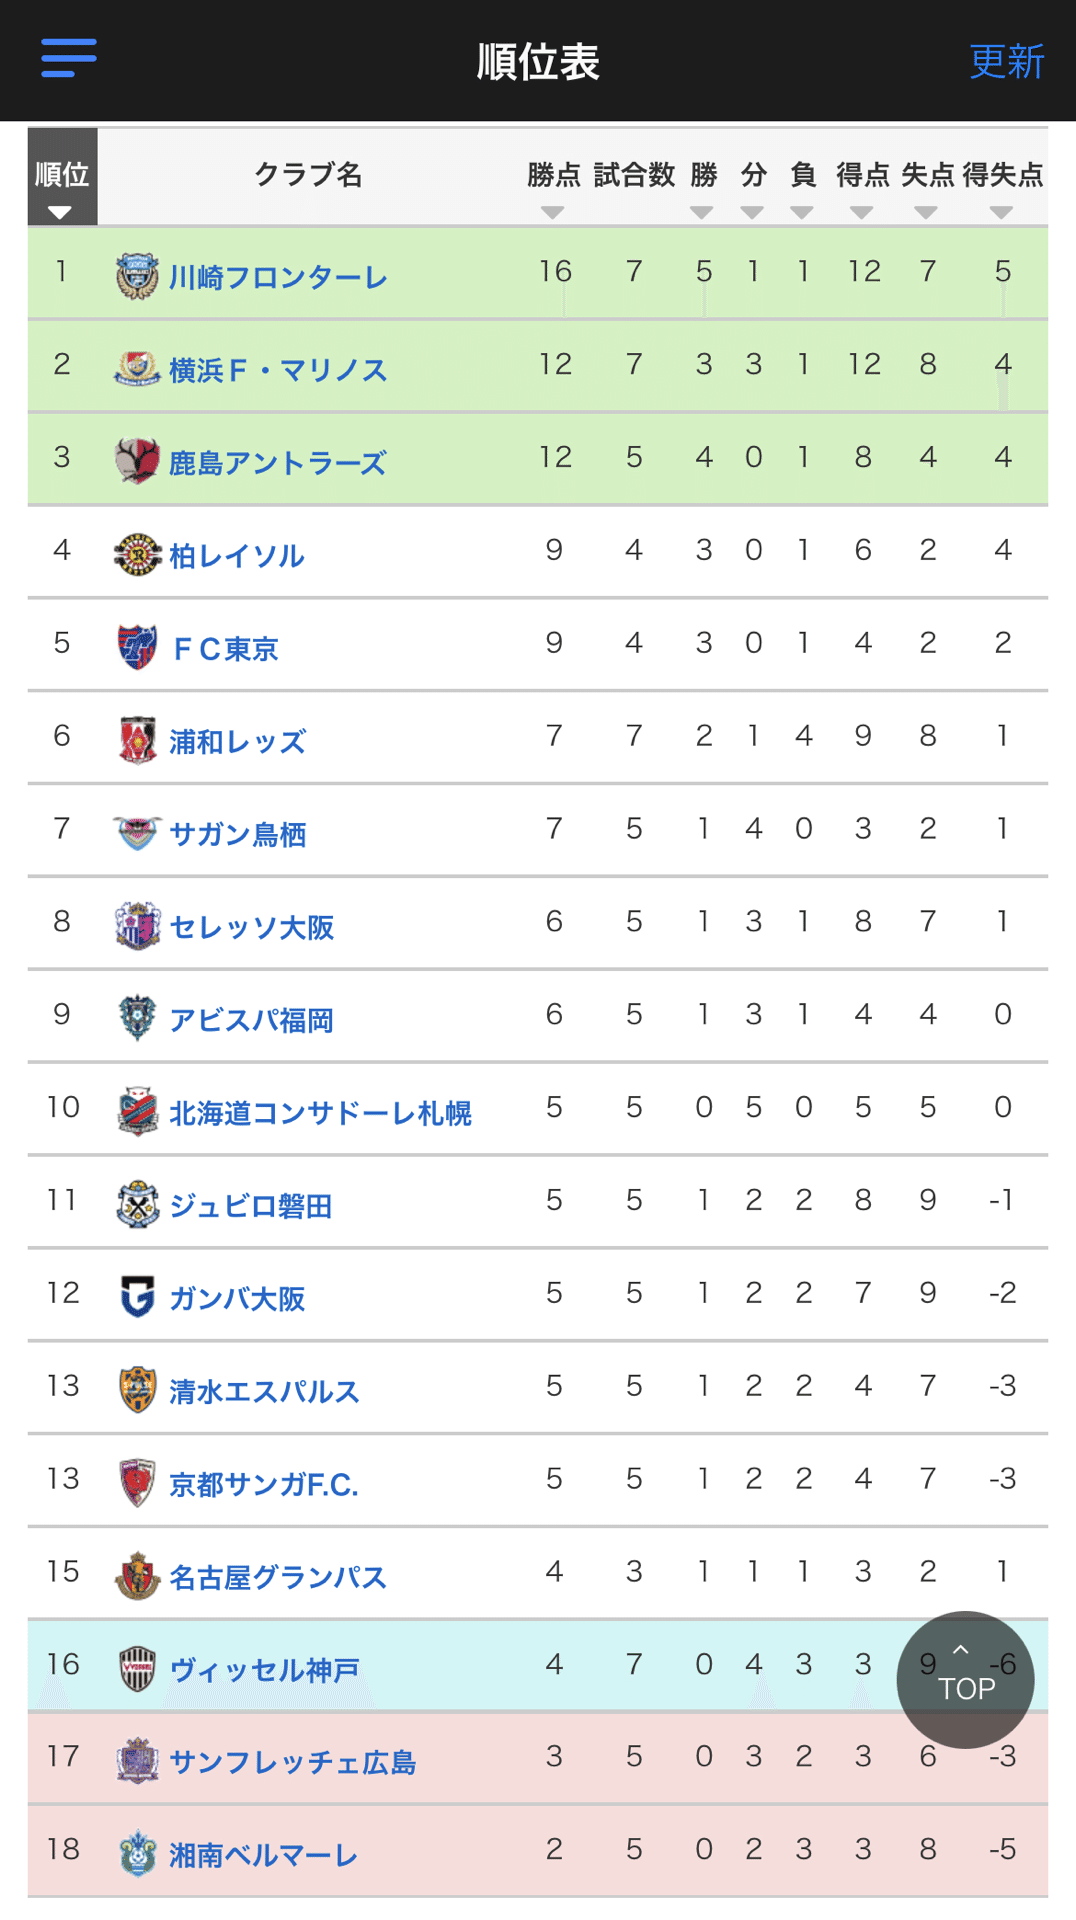Image resolution: width=1076 pixels, height=1920 pixels.
Task: Open 横浜F・マリノス club link
Action: pyautogui.click(x=278, y=370)
